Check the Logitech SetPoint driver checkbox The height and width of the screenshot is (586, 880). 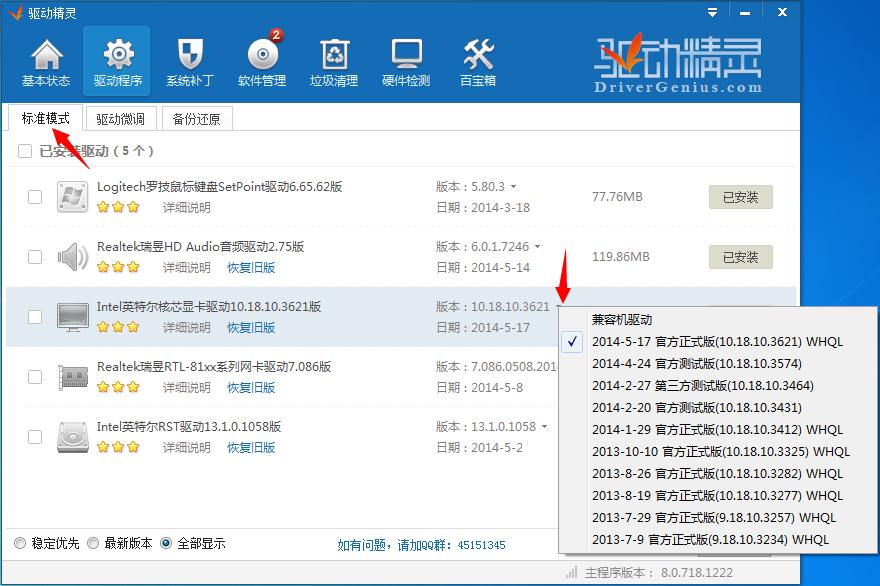(35, 197)
